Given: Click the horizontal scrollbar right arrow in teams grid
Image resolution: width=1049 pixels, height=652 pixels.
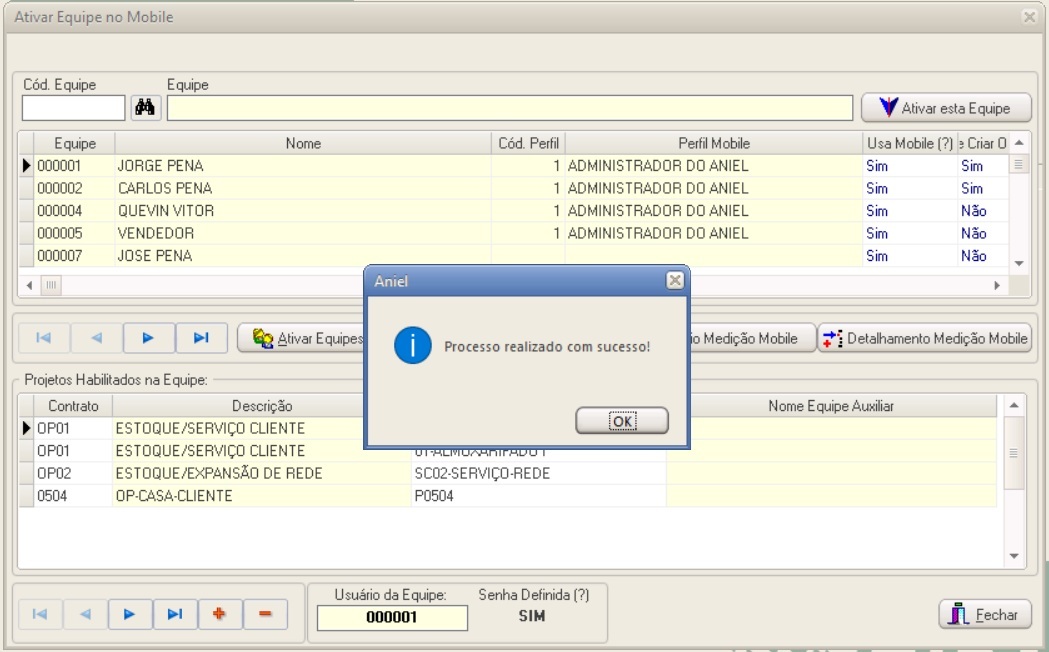Looking at the screenshot, I should 997,285.
